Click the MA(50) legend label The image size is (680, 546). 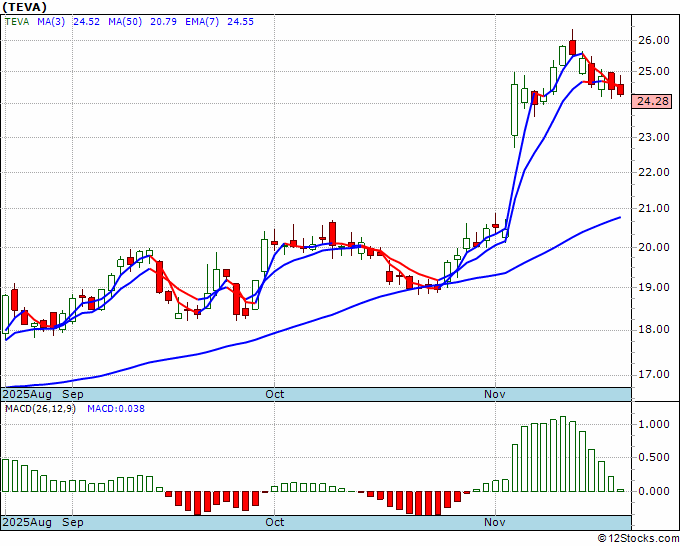pyautogui.click(x=125, y=22)
